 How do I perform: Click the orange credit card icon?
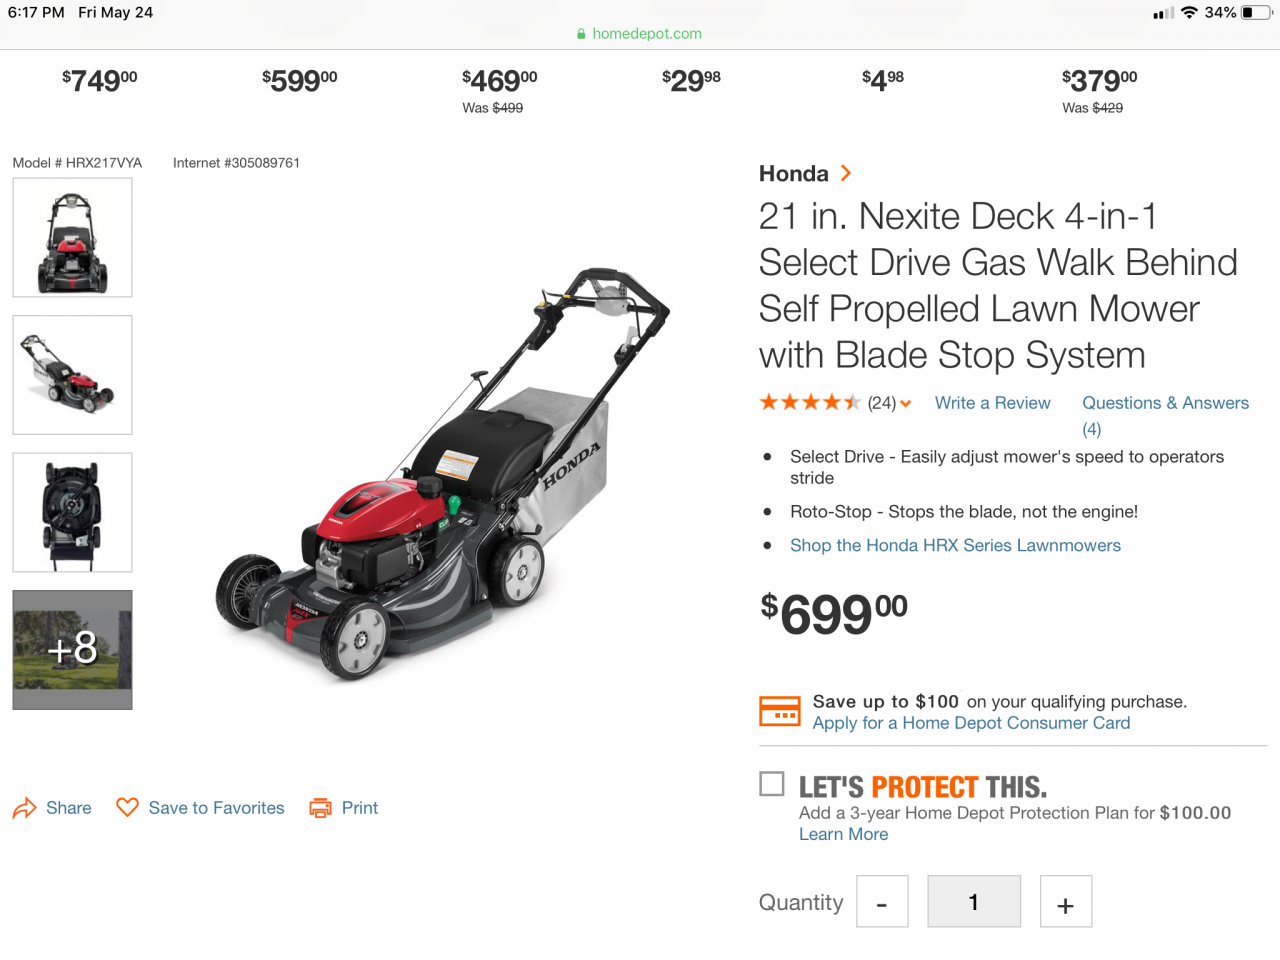(x=779, y=712)
